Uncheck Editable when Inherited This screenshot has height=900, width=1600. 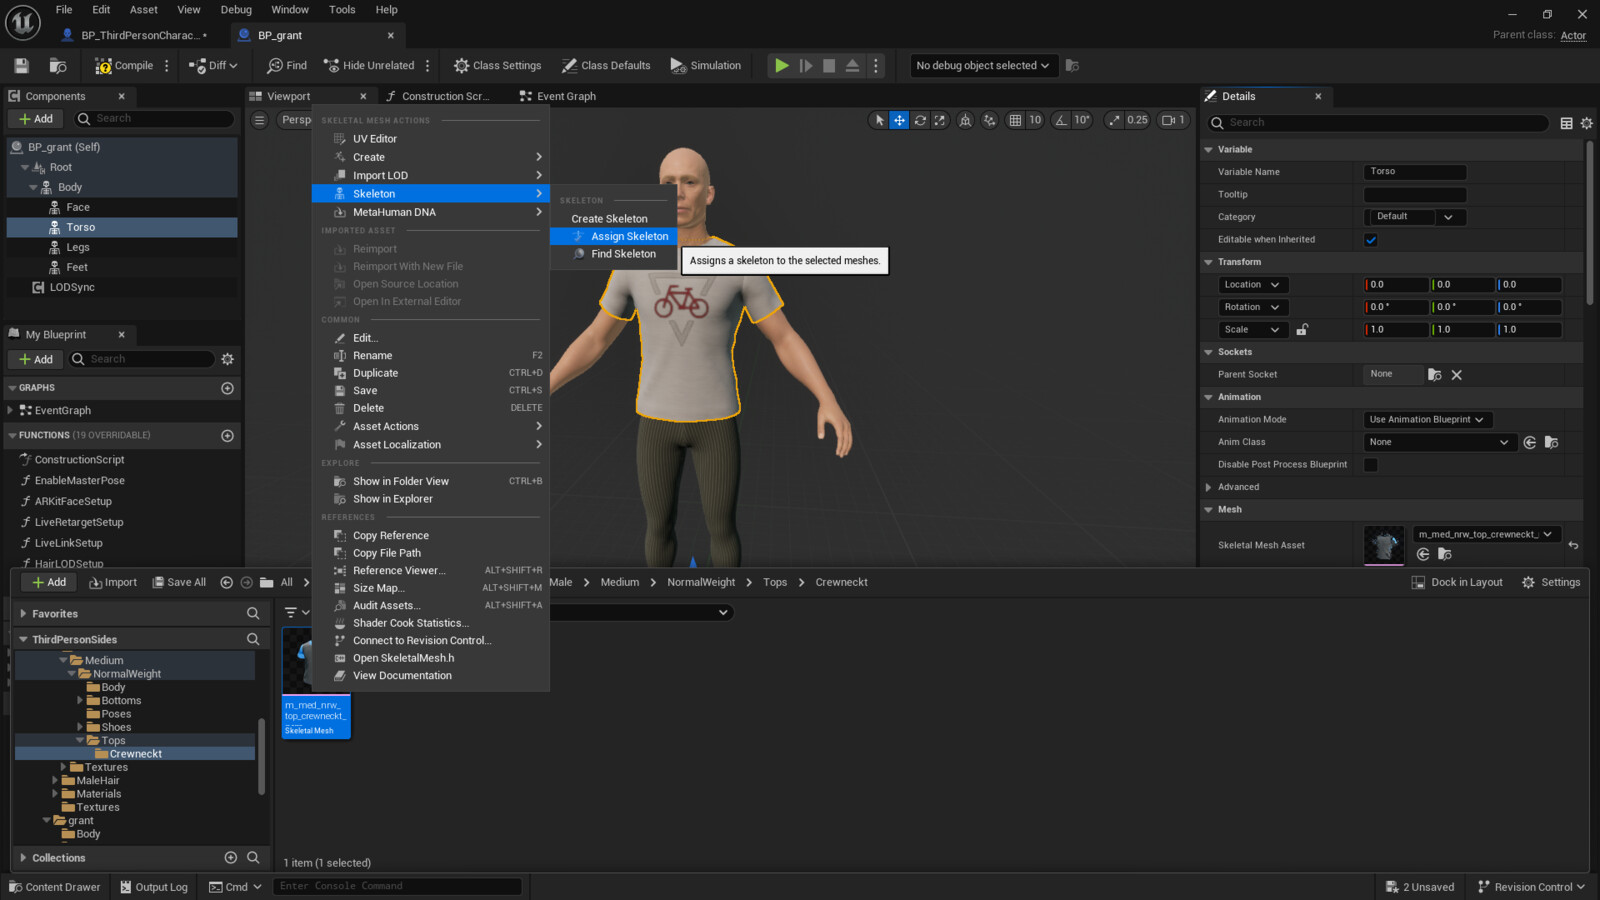[1371, 240]
